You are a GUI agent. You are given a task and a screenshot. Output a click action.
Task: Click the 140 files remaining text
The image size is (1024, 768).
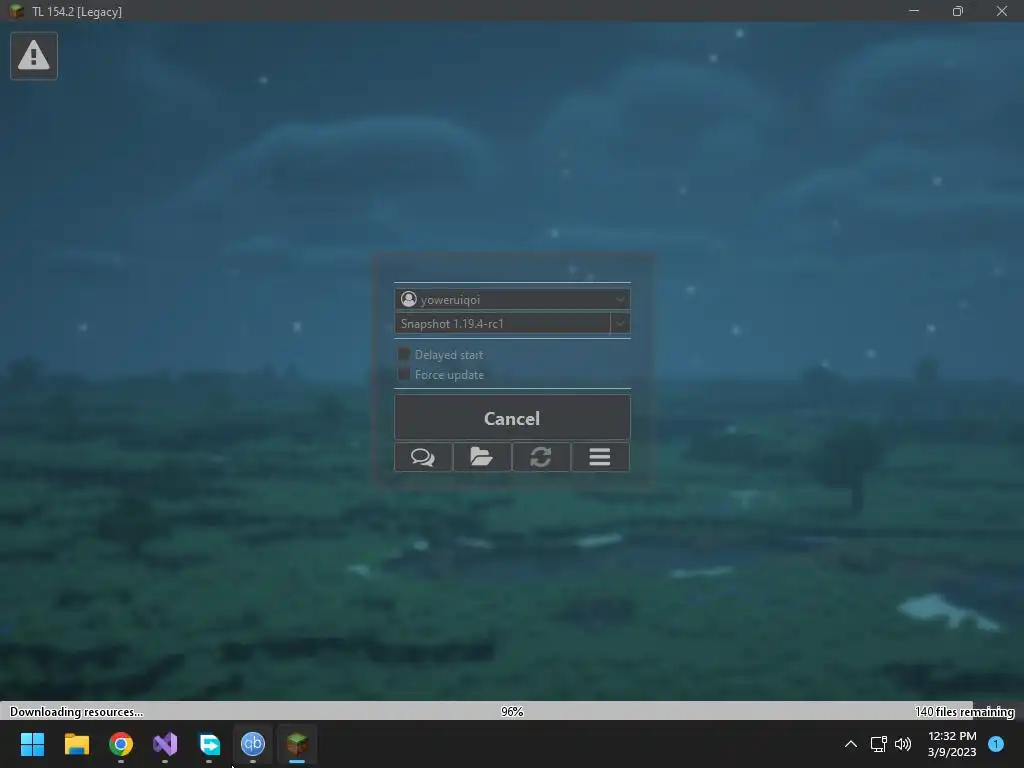pyautogui.click(x=965, y=712)
